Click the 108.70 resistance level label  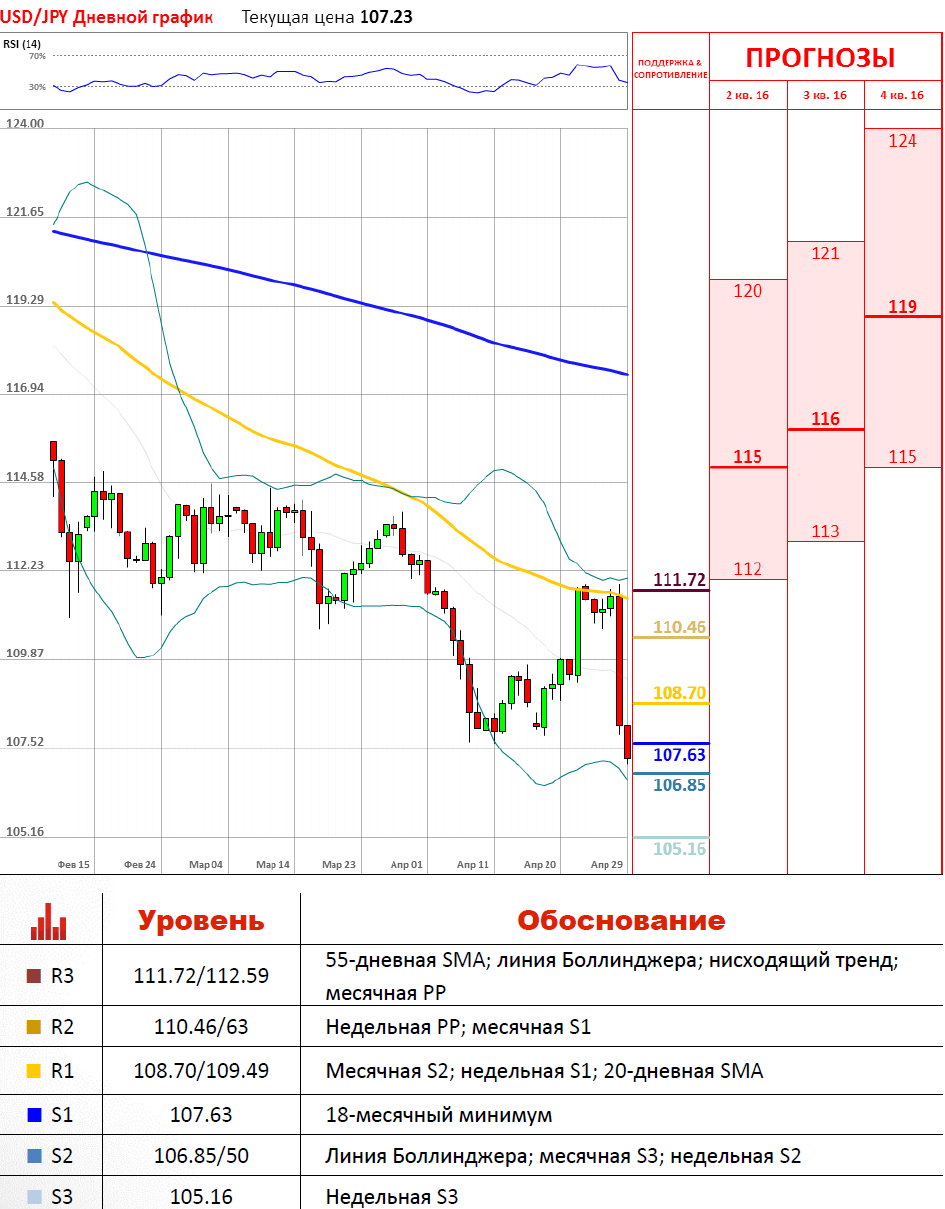[680, 692]
